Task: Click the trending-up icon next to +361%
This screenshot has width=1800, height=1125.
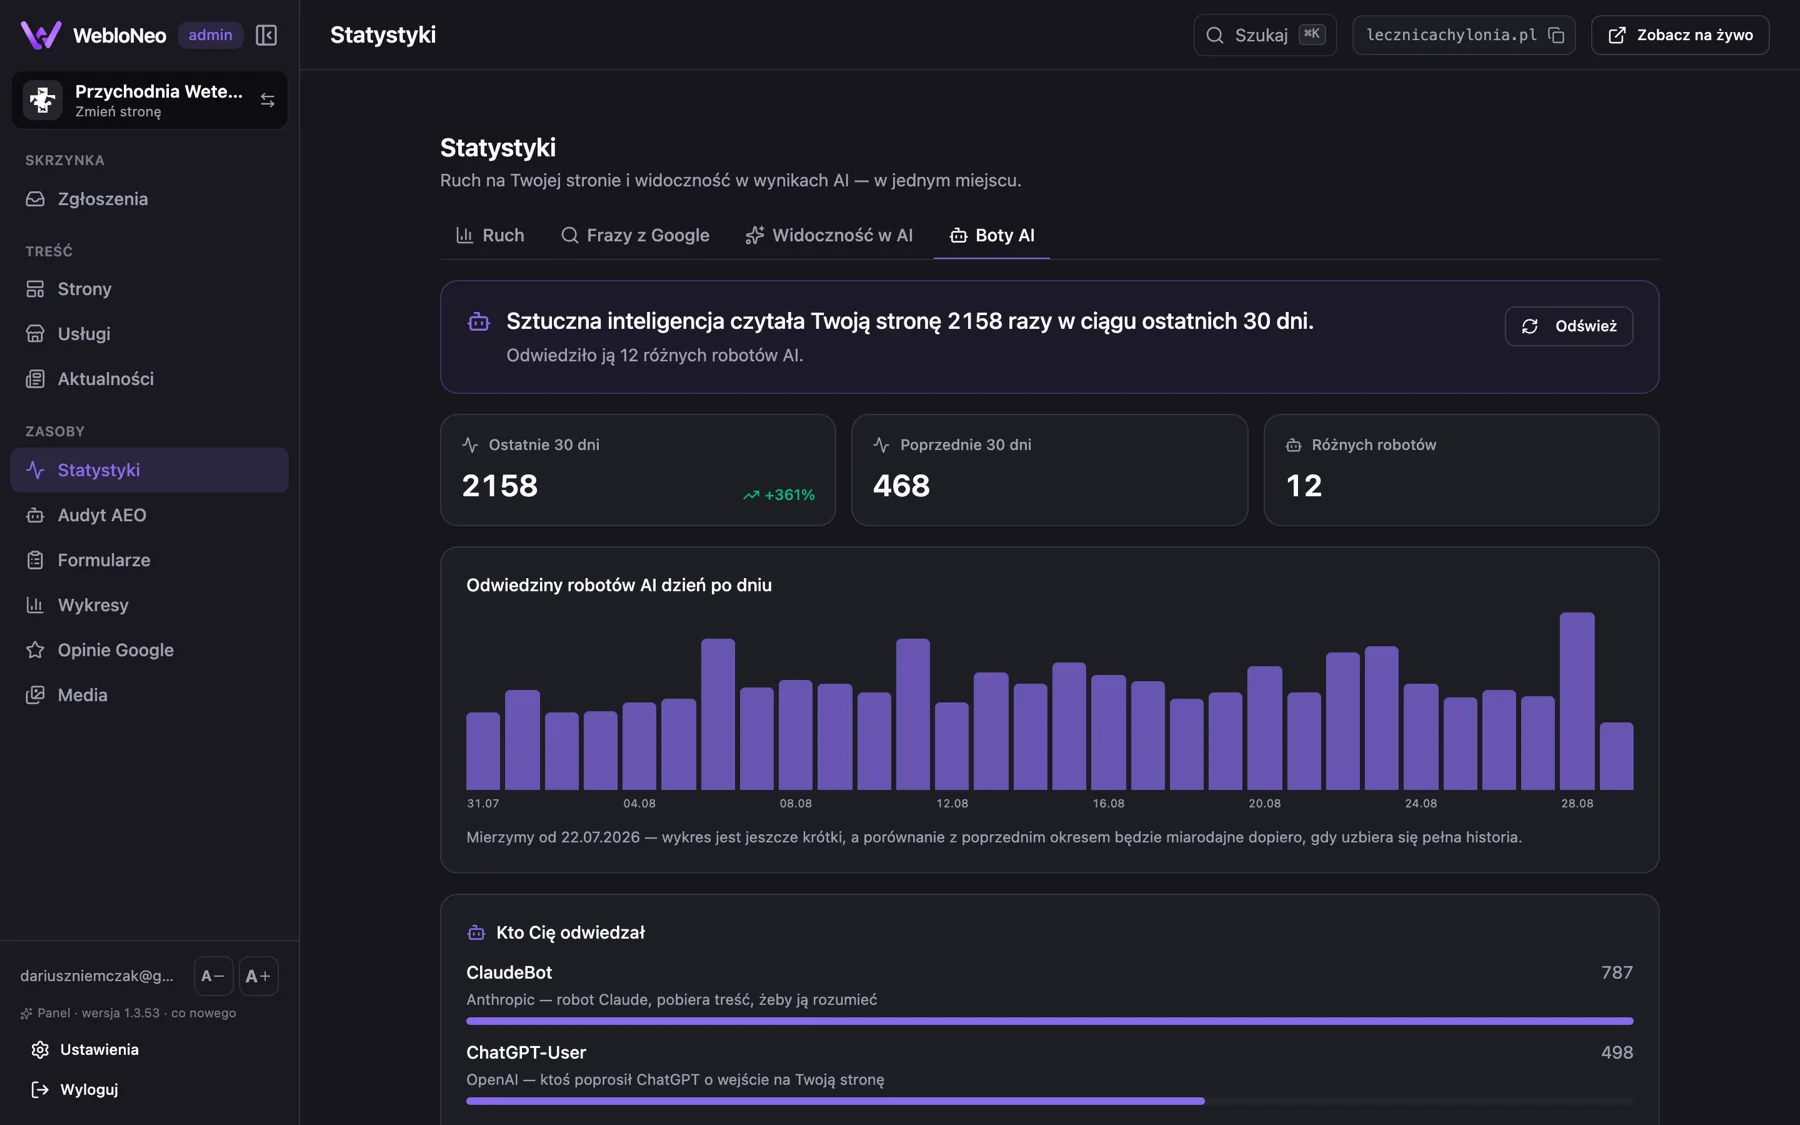Action: pos(751,495)
